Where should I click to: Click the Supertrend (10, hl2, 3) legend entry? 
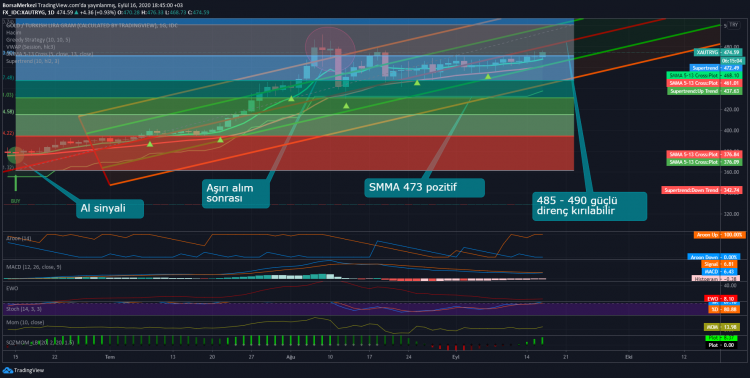click(x=33, y=61)
